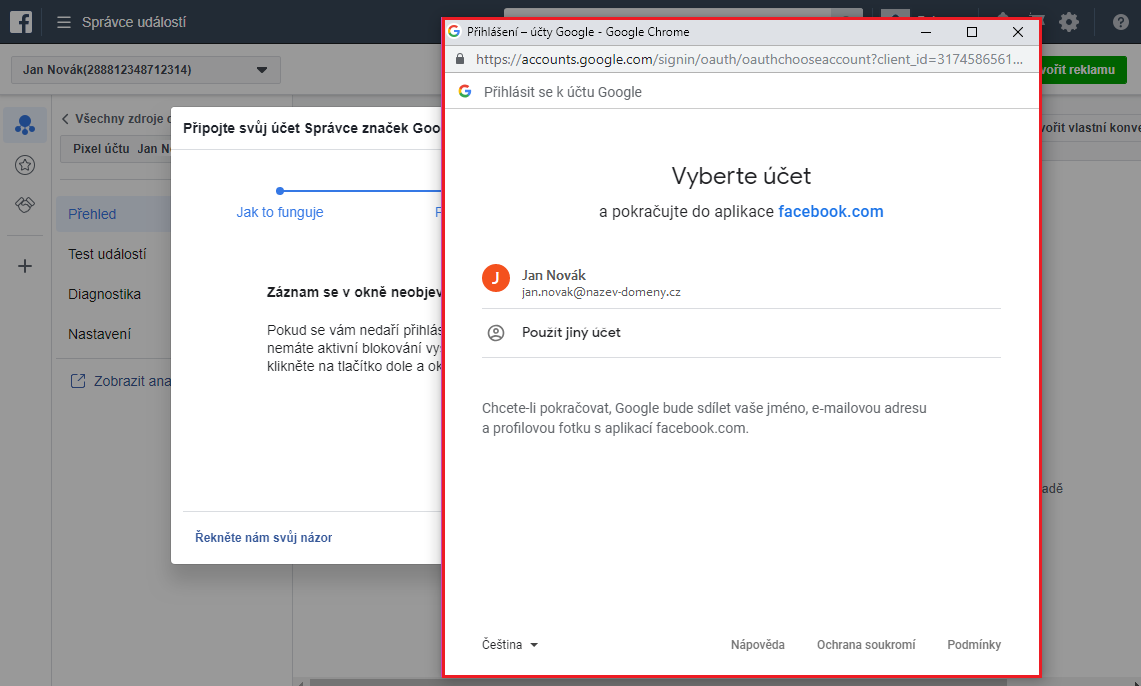
Task: Click Řekněte nám svůj názor link
Action: tap(263, 538)
